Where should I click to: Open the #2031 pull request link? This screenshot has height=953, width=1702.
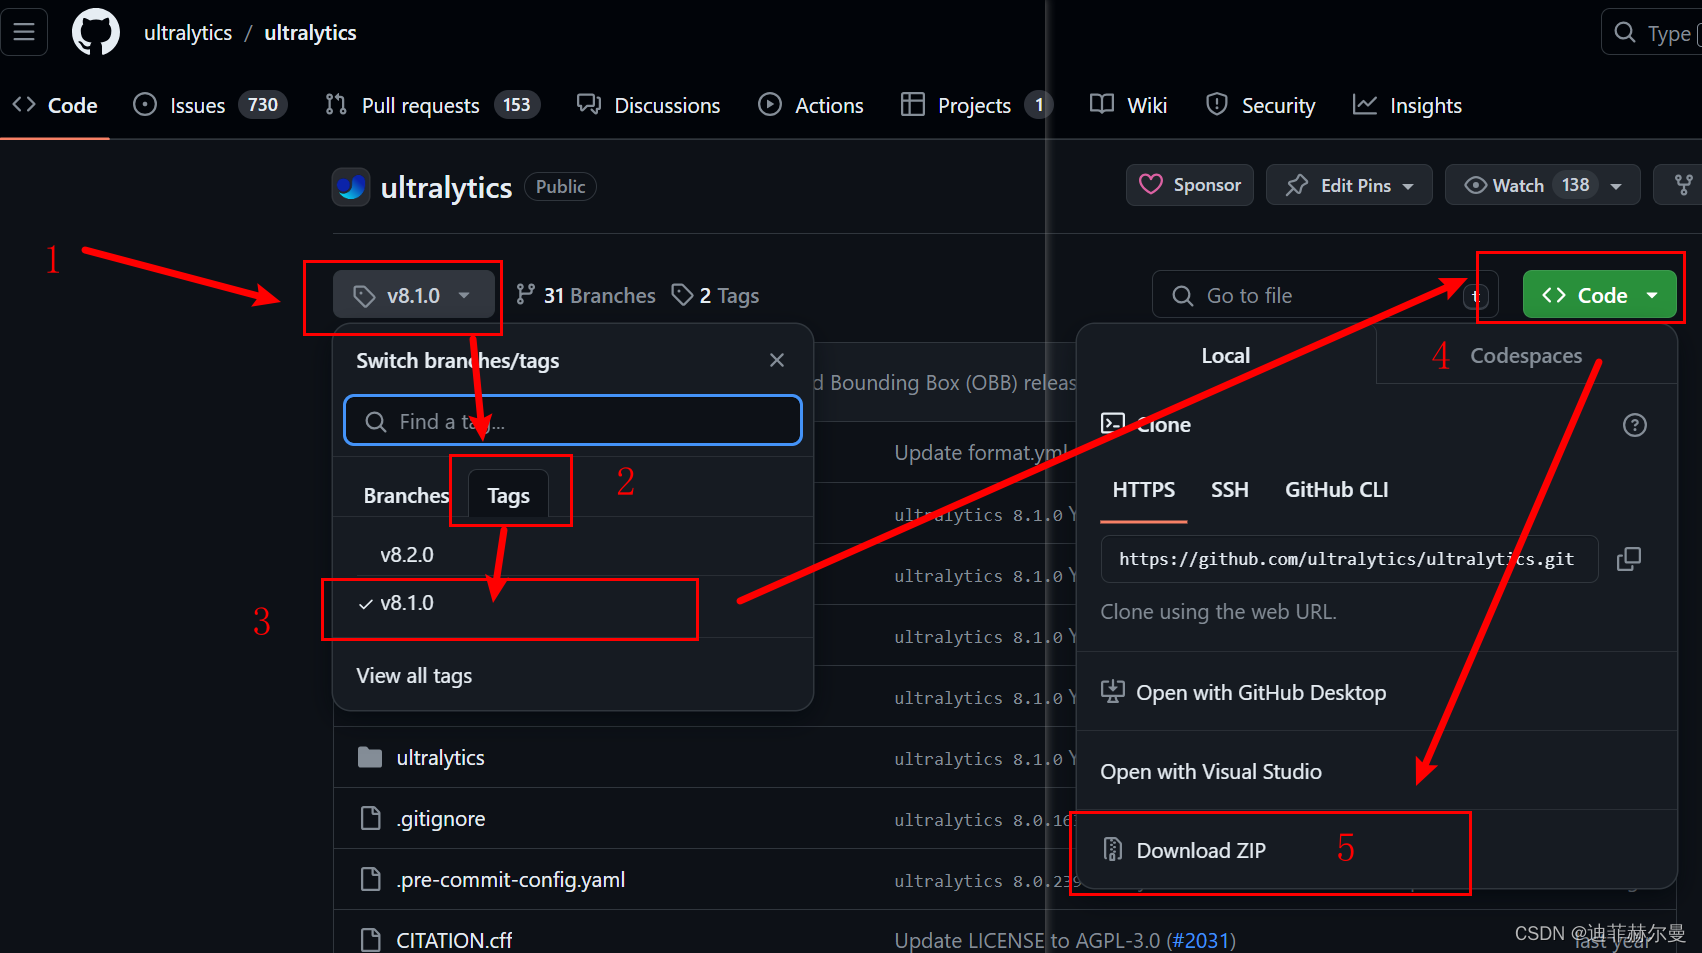tap(1201, 940)
